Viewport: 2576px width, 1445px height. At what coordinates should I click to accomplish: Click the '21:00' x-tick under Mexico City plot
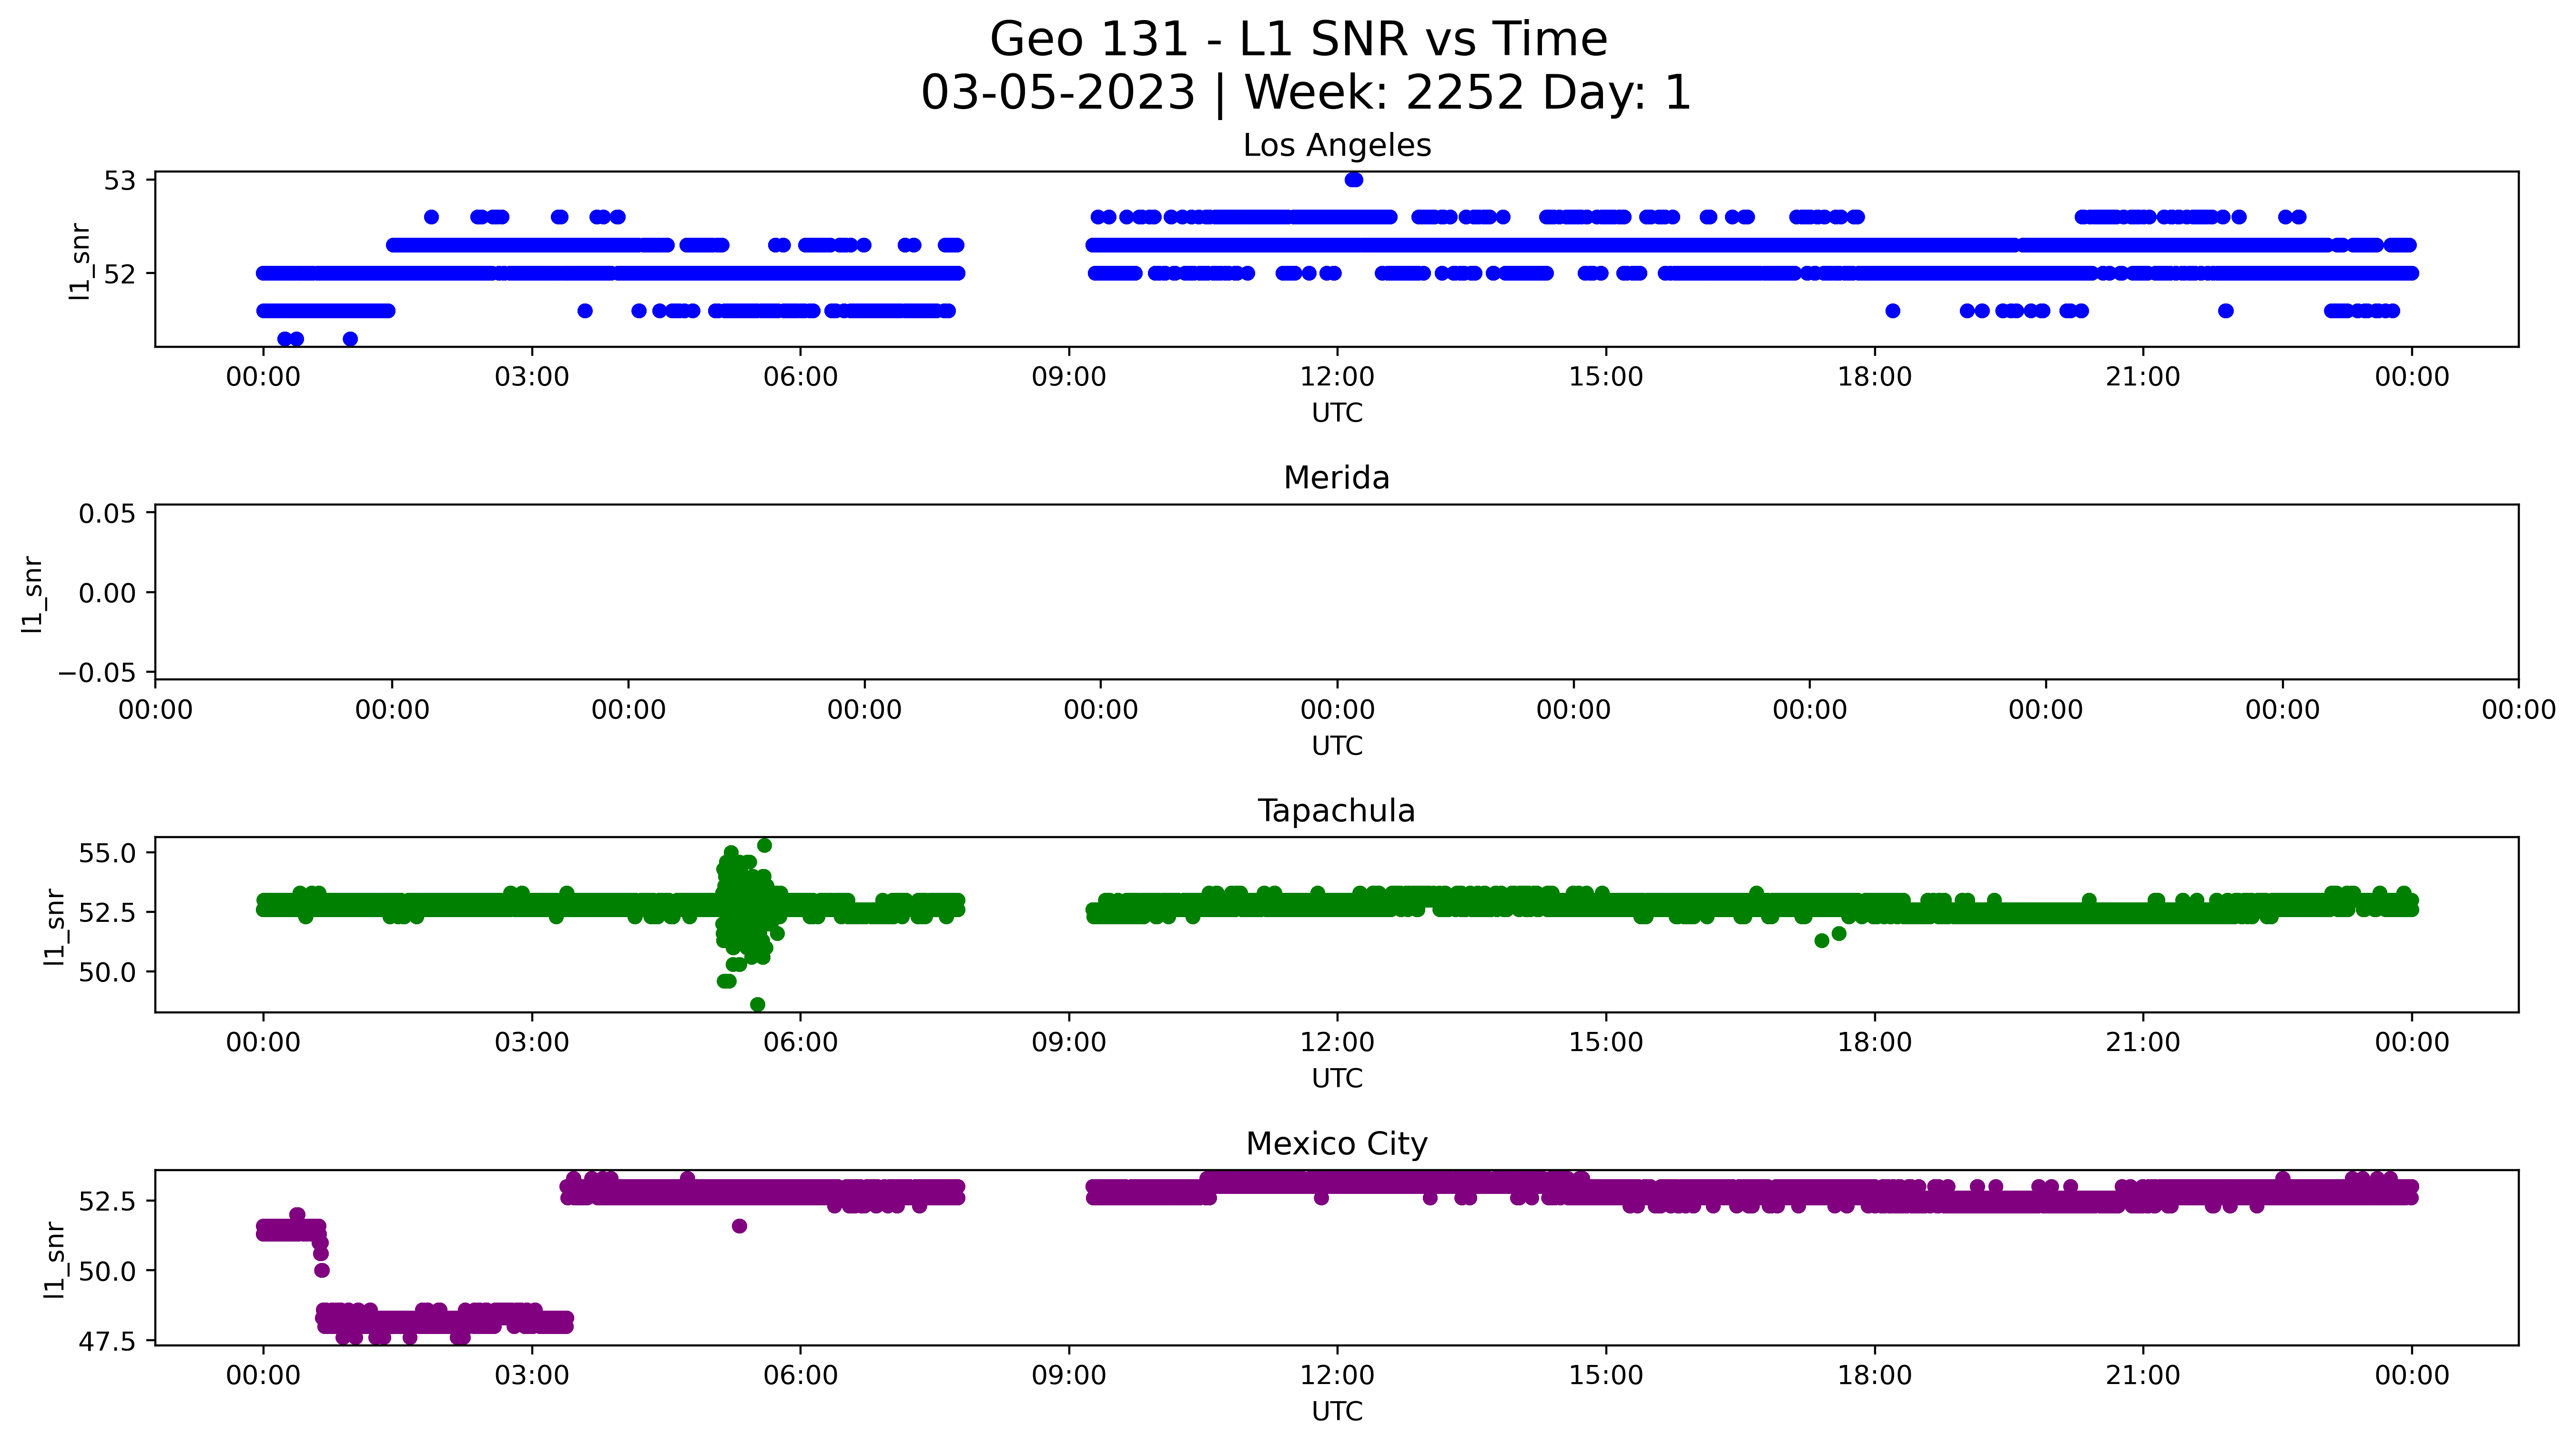(2143, 1376)
